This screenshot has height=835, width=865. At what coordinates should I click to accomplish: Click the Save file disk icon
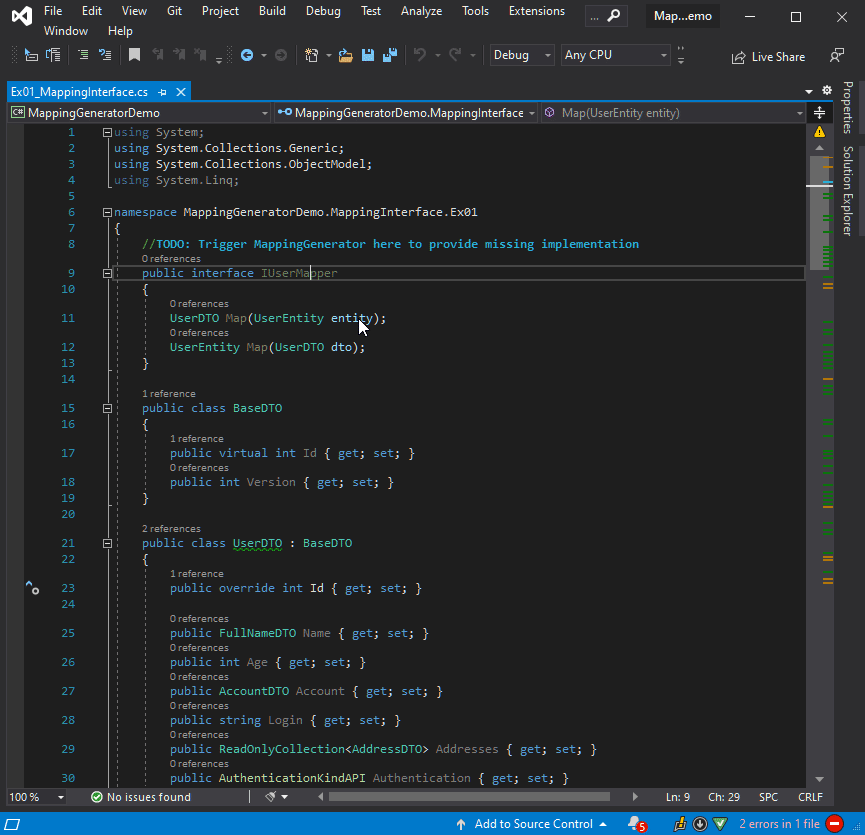[x=368, y=55]
